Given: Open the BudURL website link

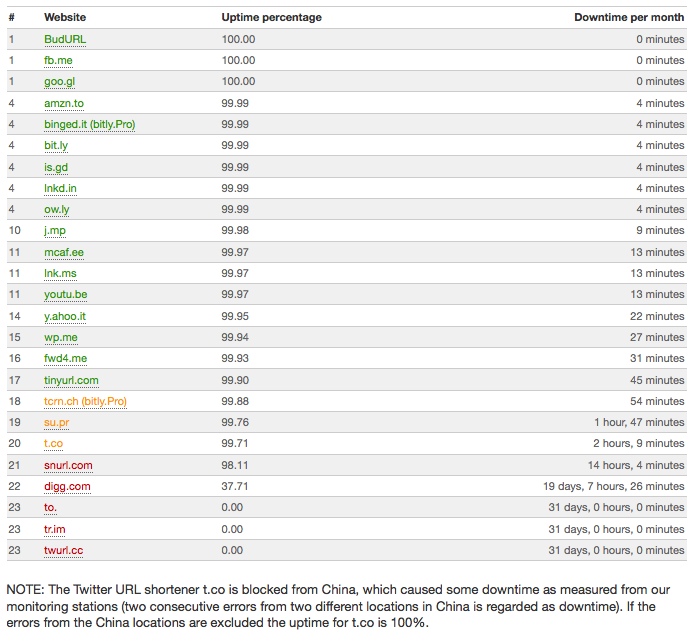Looking at the screenshot, I should click(65, 39).
